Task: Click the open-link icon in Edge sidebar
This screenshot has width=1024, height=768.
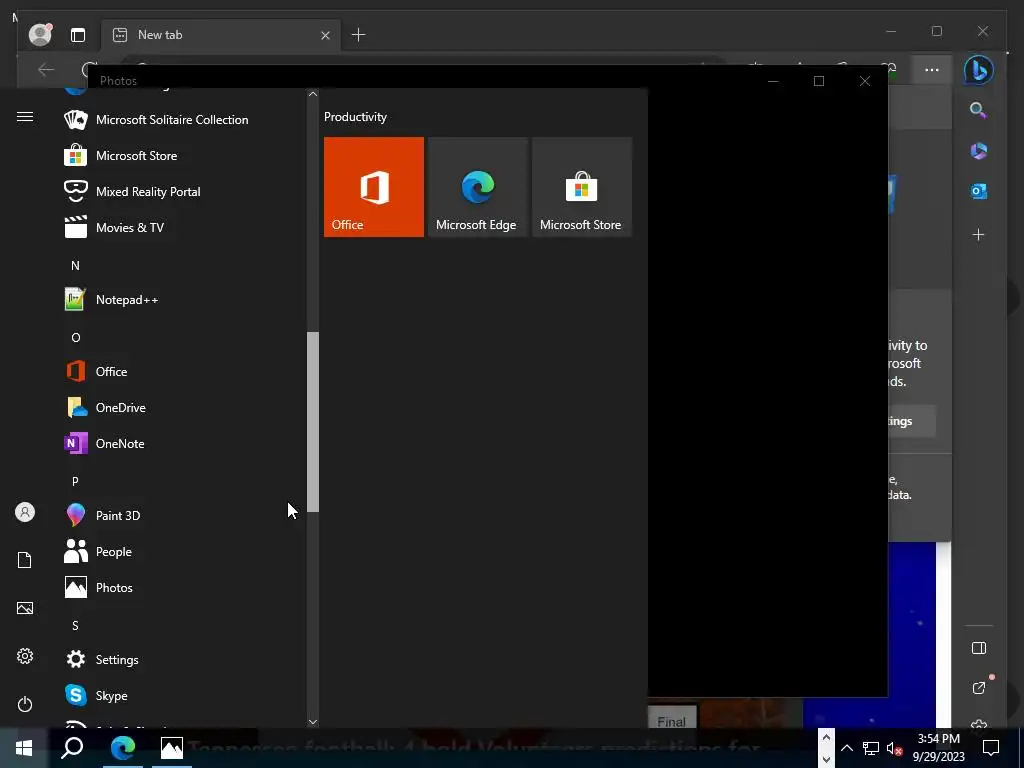Action: [979, 688]
